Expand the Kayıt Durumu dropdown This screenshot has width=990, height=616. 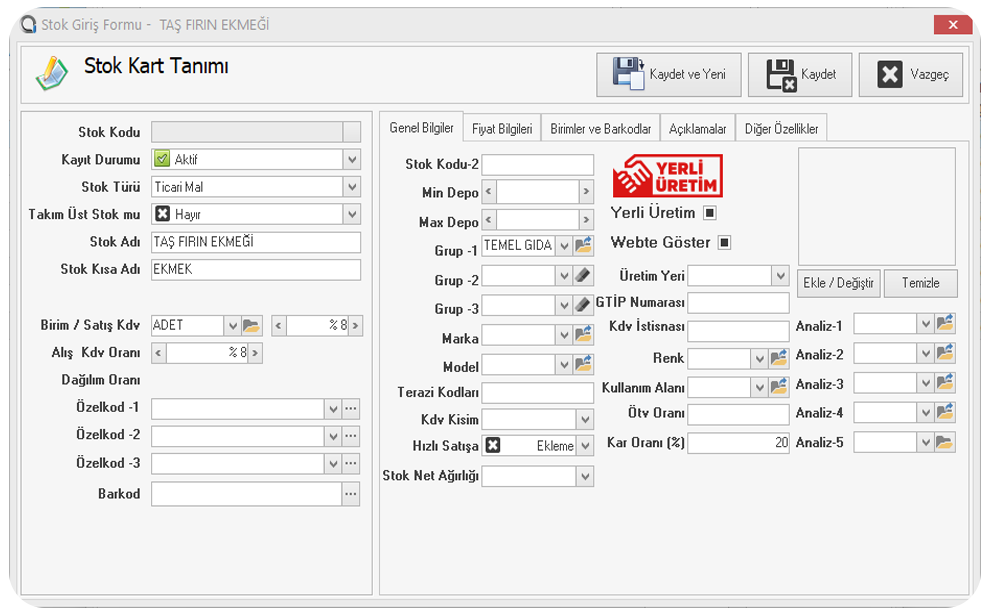(x=351, y=159)
